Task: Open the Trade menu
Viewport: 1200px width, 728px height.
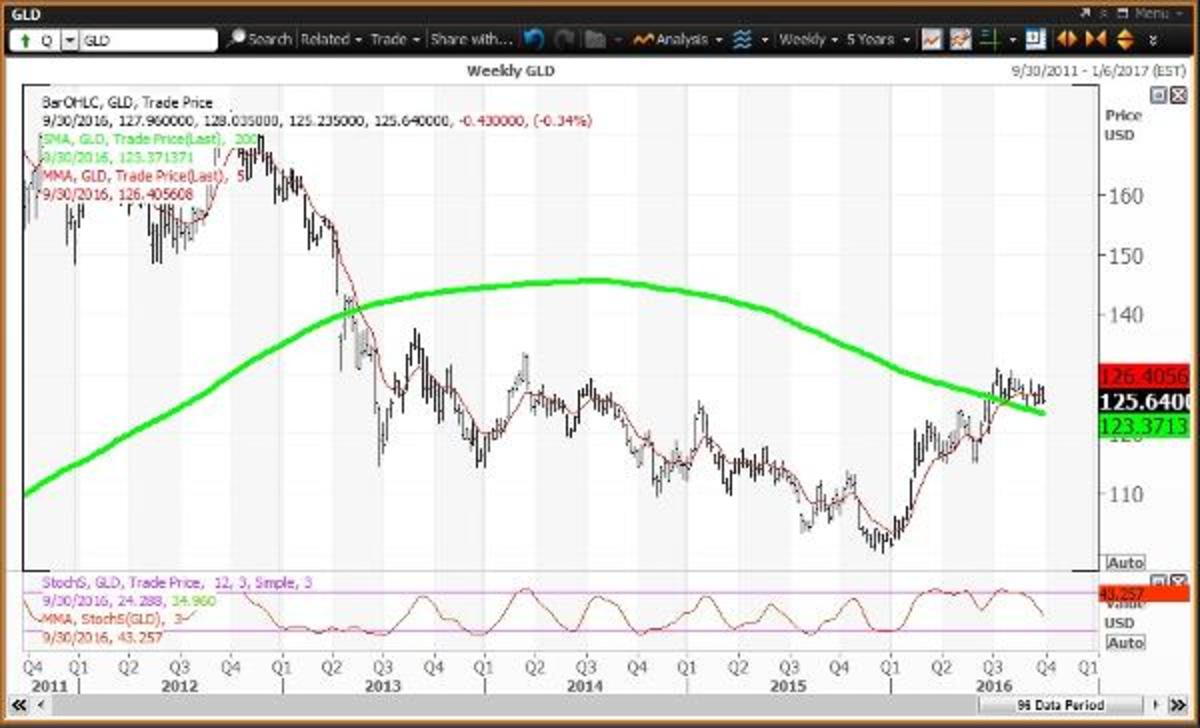Action: point(395,40)
